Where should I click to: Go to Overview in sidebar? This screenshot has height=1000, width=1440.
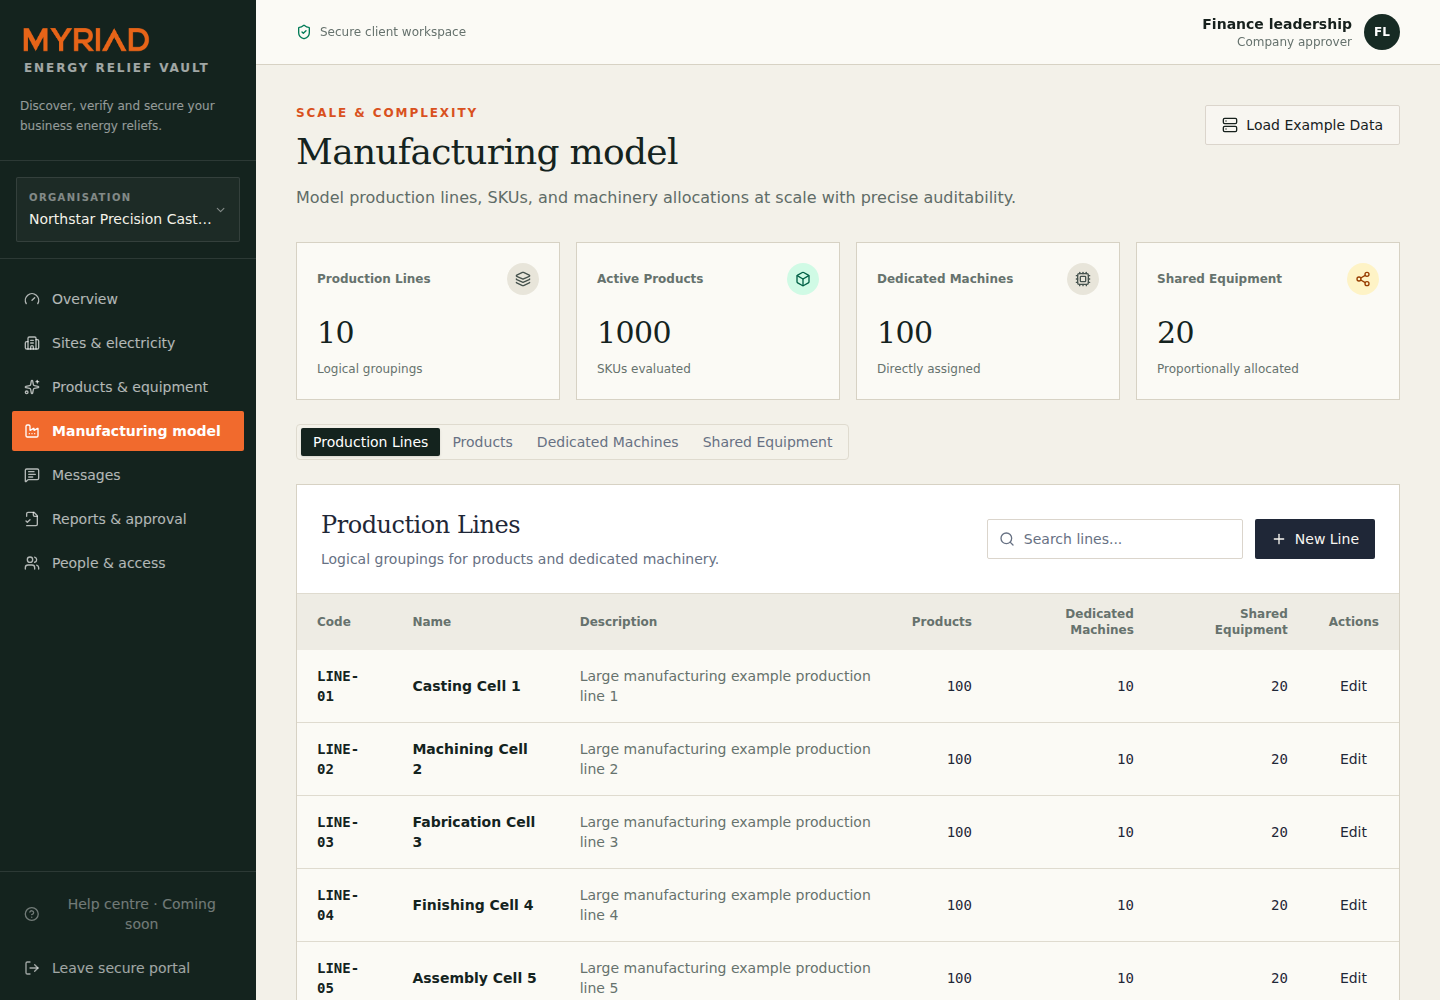(128, 299)
